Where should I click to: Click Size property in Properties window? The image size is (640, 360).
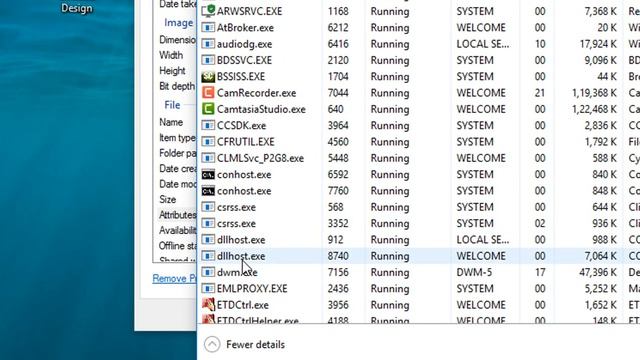(168, 200)
